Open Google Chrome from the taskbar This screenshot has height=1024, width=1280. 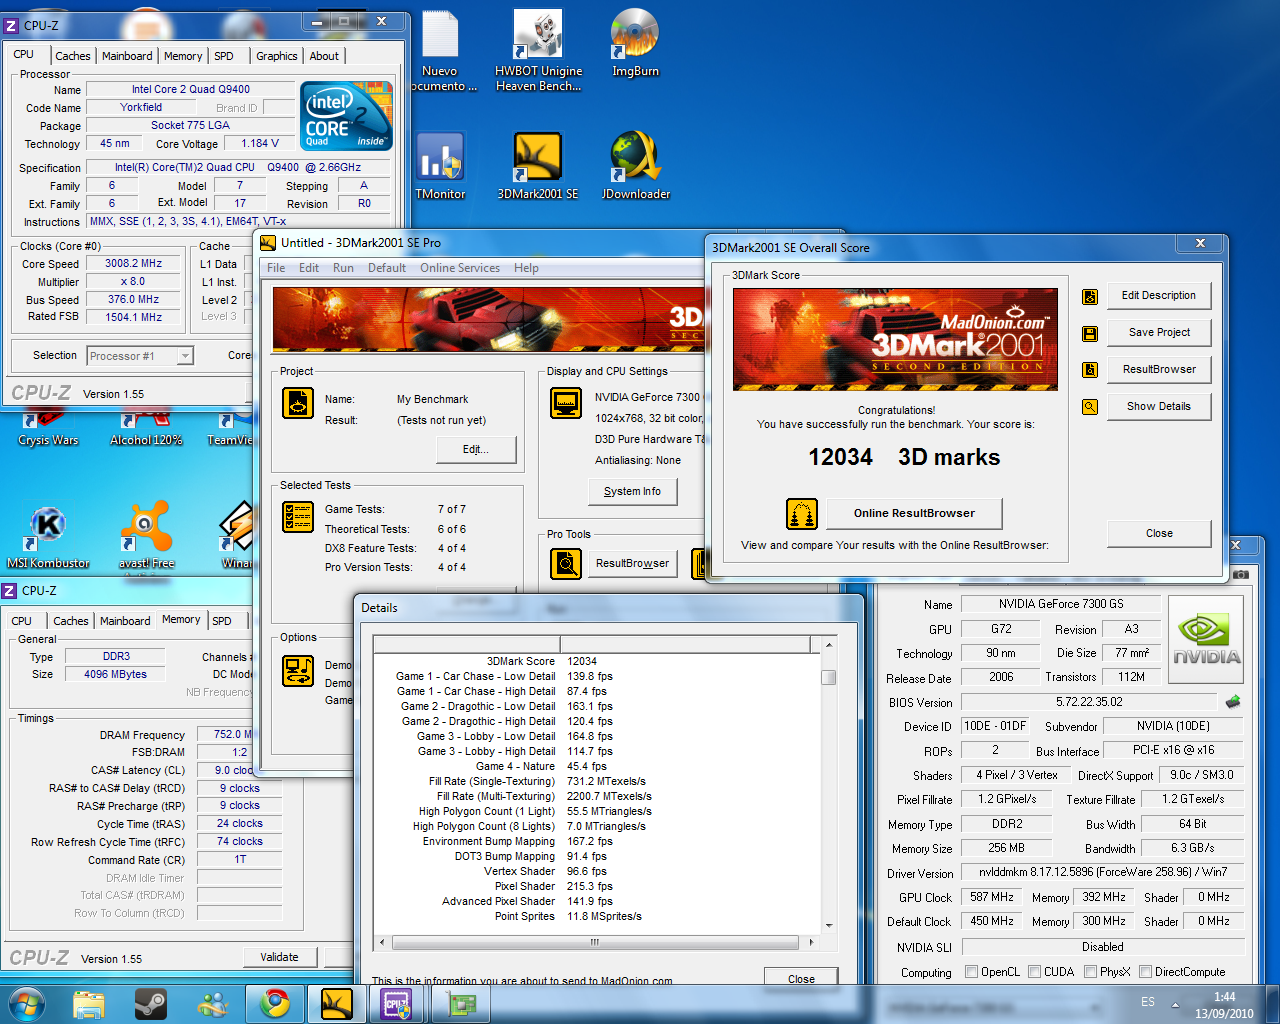[x=275, y=1003]
